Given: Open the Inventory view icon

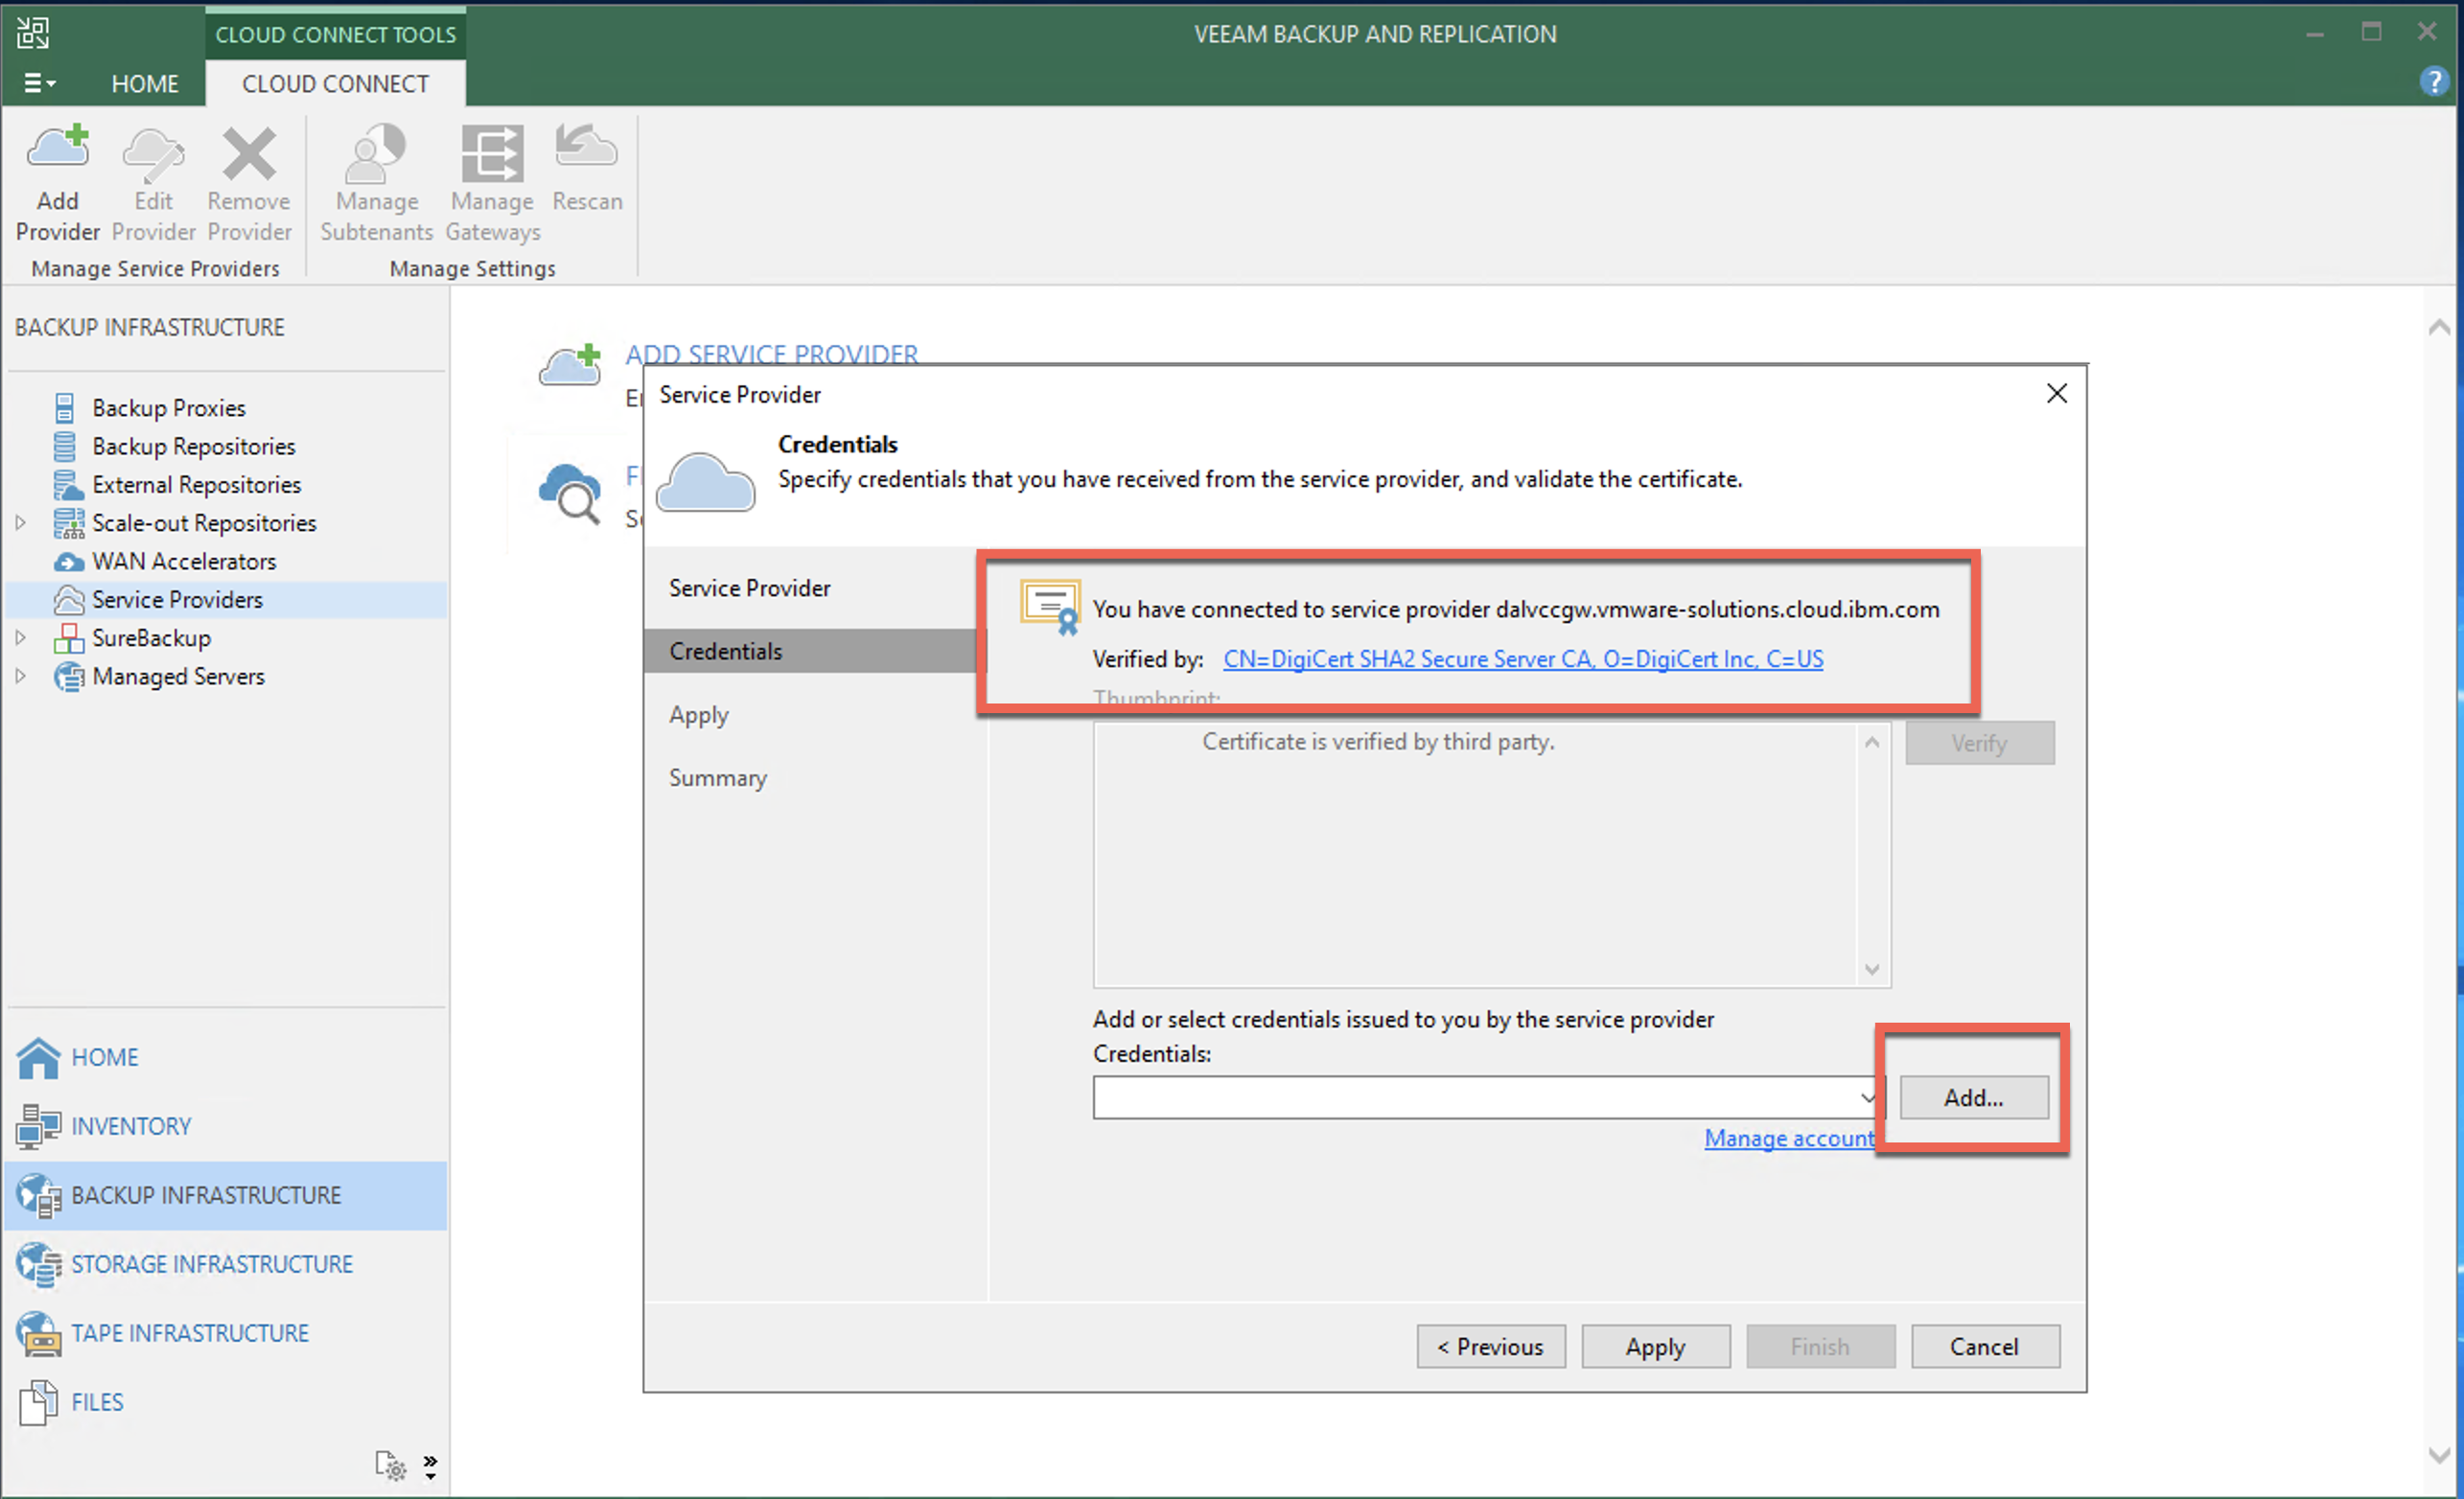Looking at the screenshot, I should click(38, 1126).
